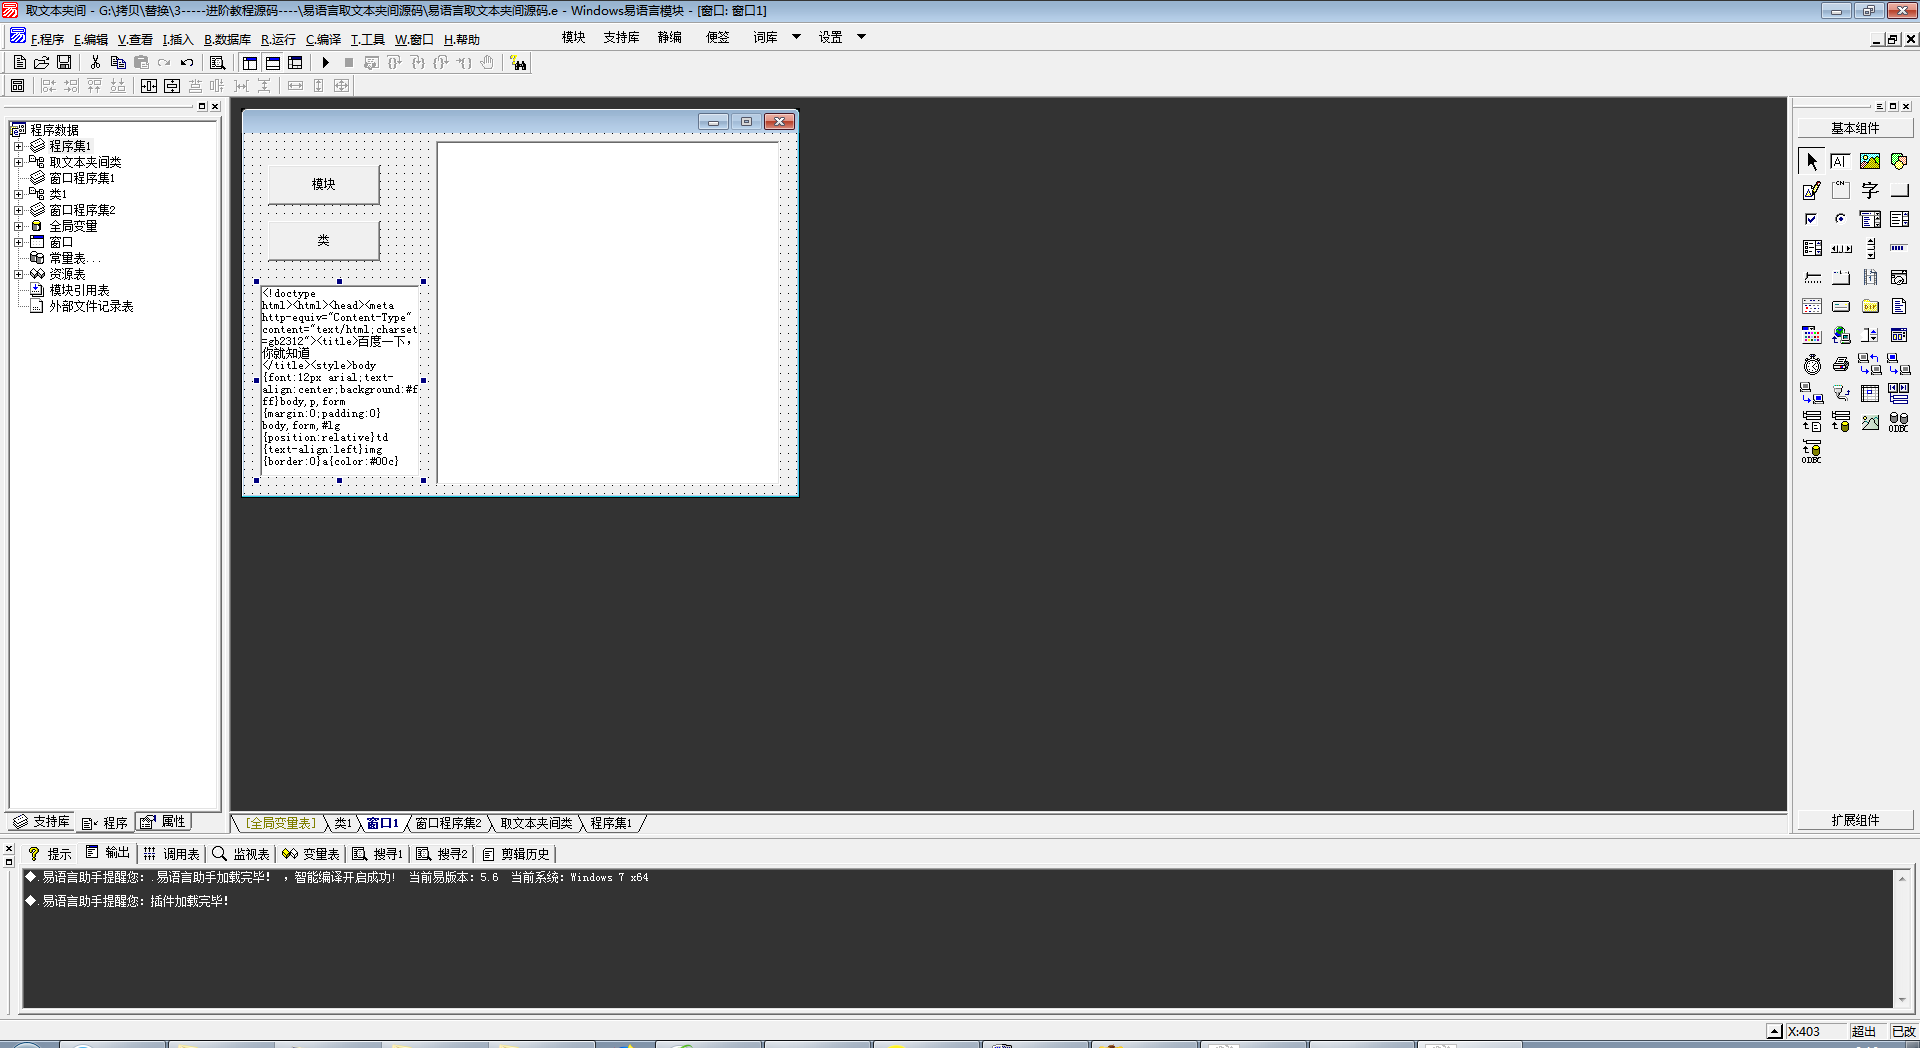
Task: Select the picture box component icon
Action: [1869, 161]
